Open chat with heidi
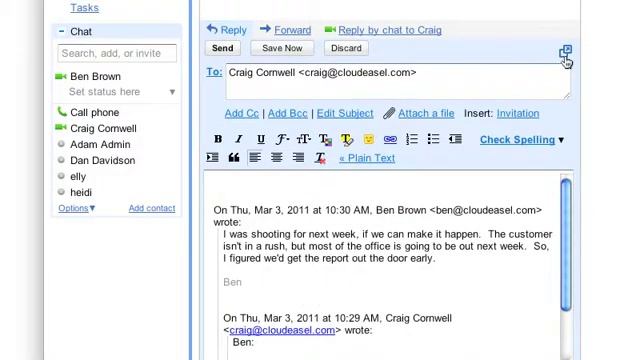 [81, 193]
